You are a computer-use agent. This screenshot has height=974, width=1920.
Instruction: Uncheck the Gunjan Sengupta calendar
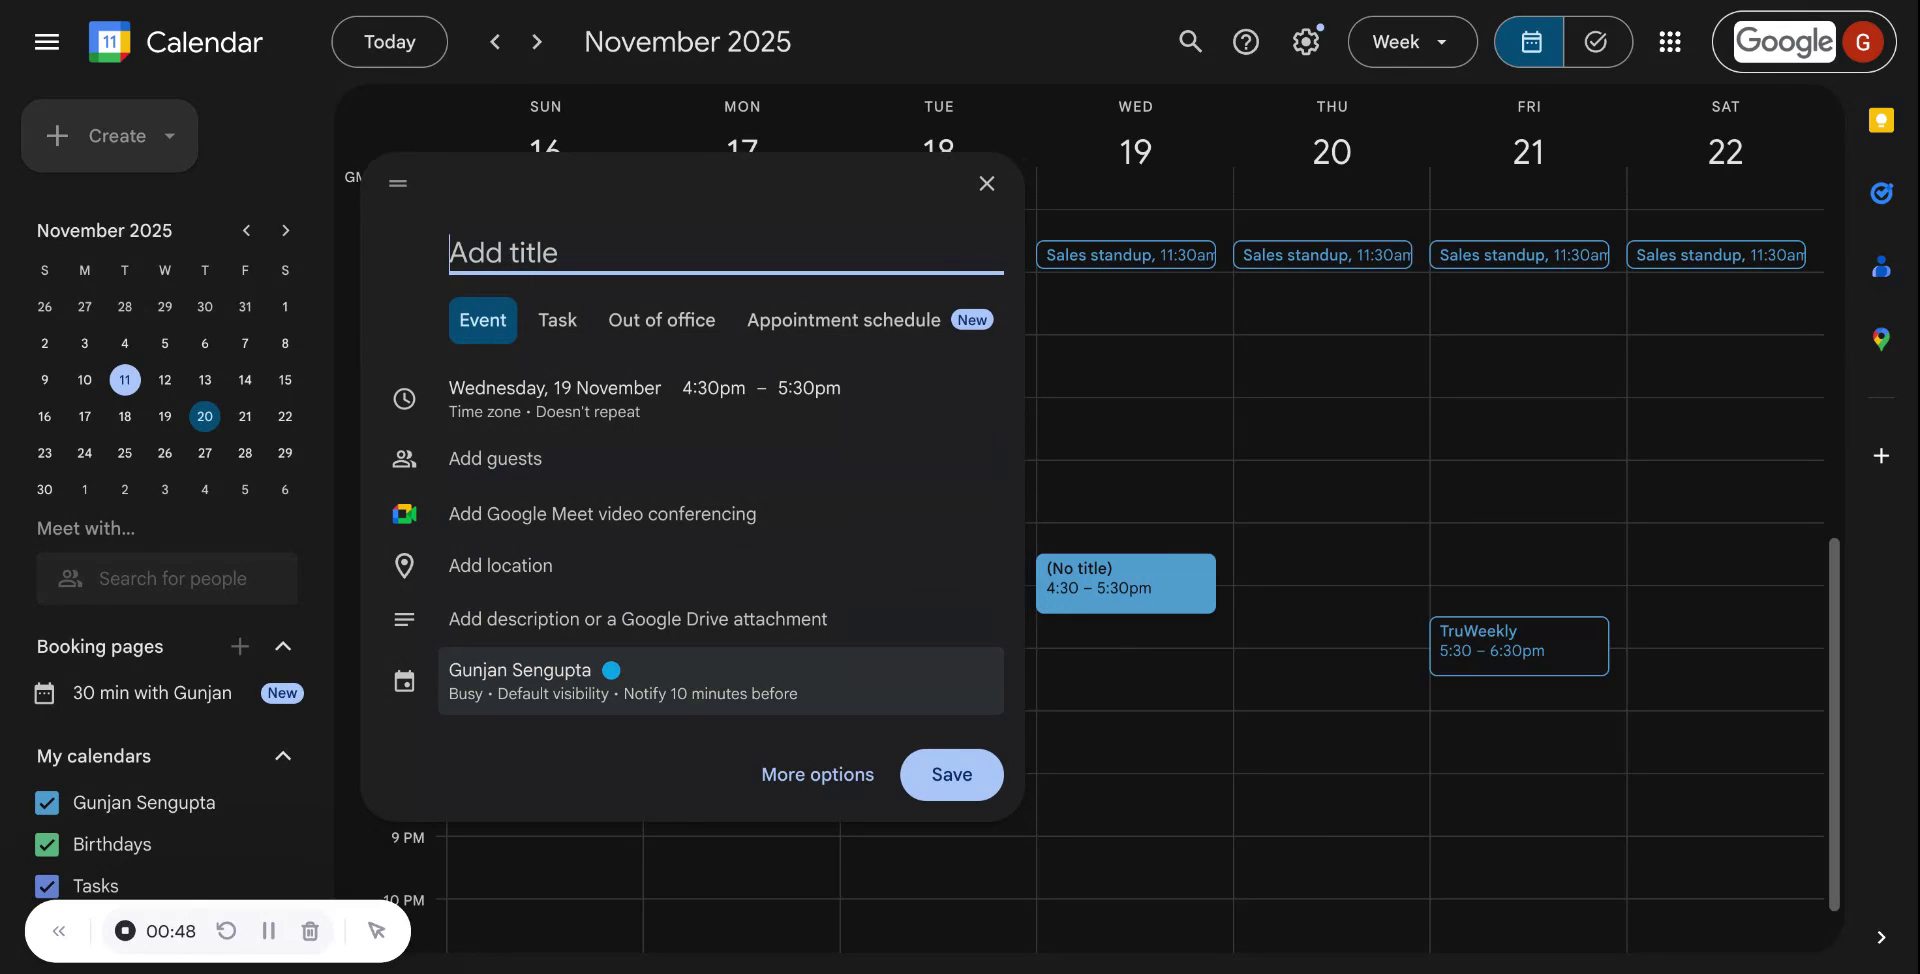46,802
